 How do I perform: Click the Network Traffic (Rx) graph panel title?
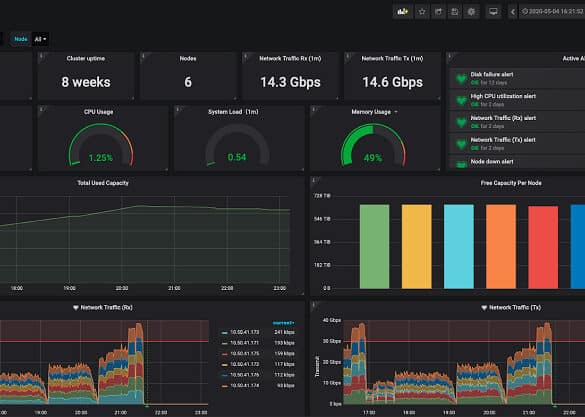pos(107,308)
